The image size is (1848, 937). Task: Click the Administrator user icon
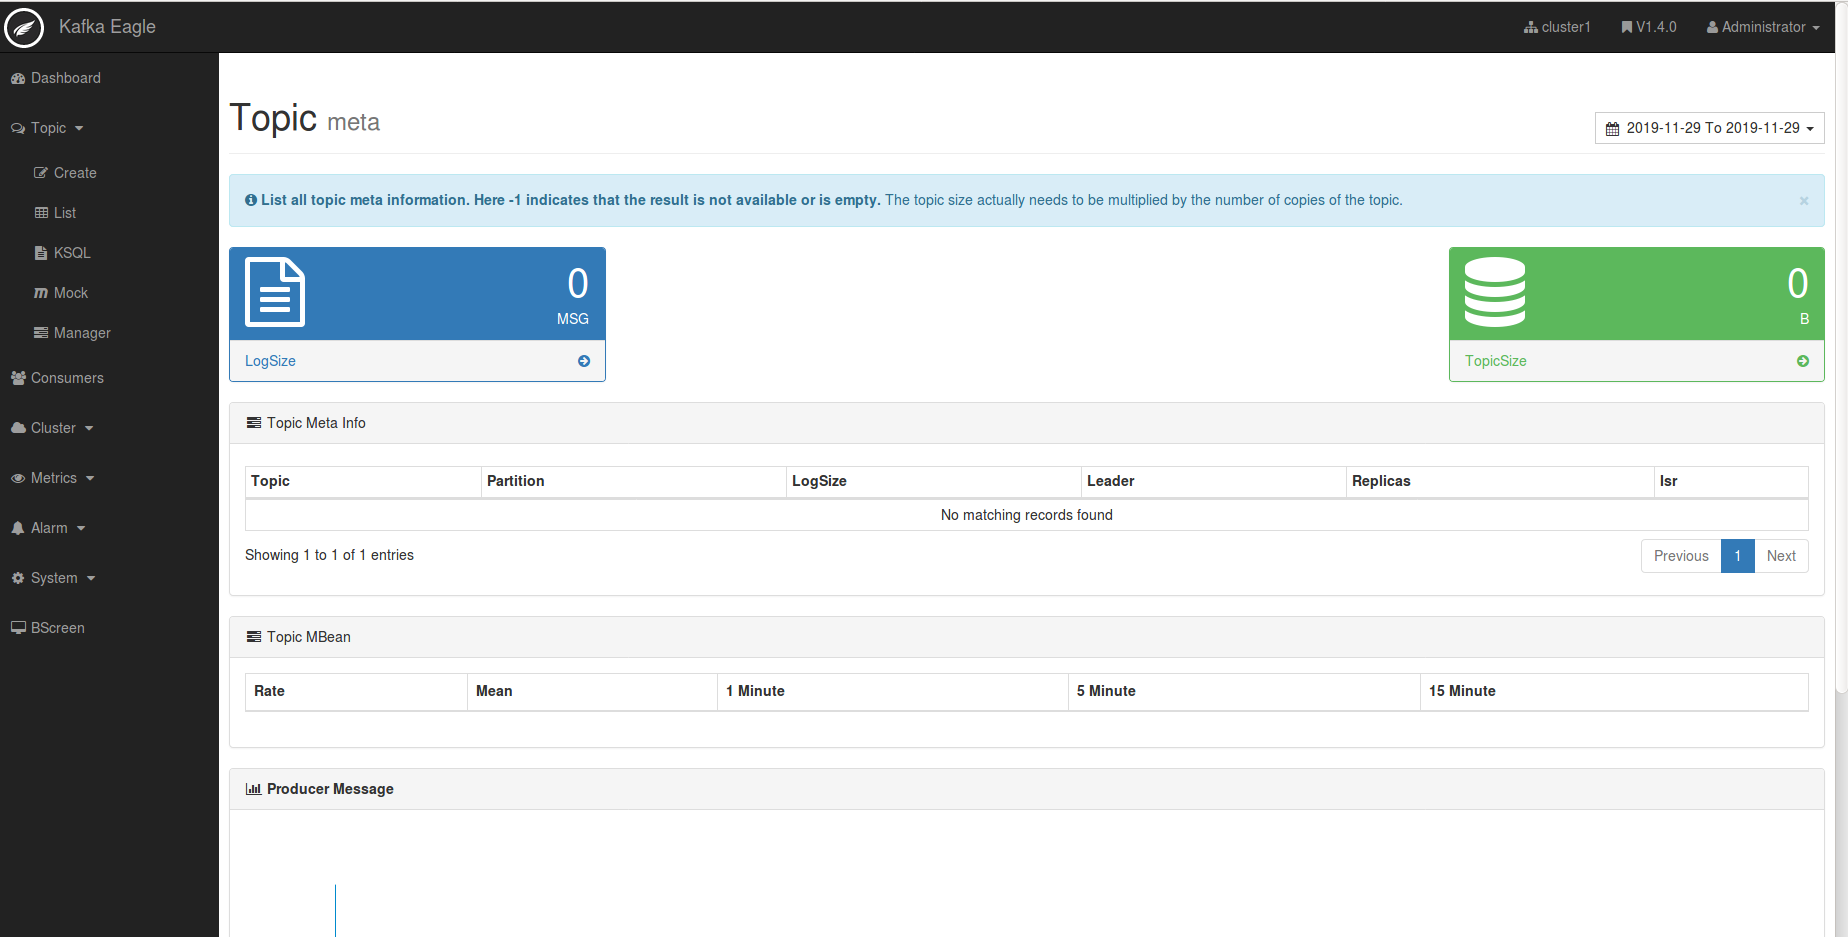point(1712,27)
